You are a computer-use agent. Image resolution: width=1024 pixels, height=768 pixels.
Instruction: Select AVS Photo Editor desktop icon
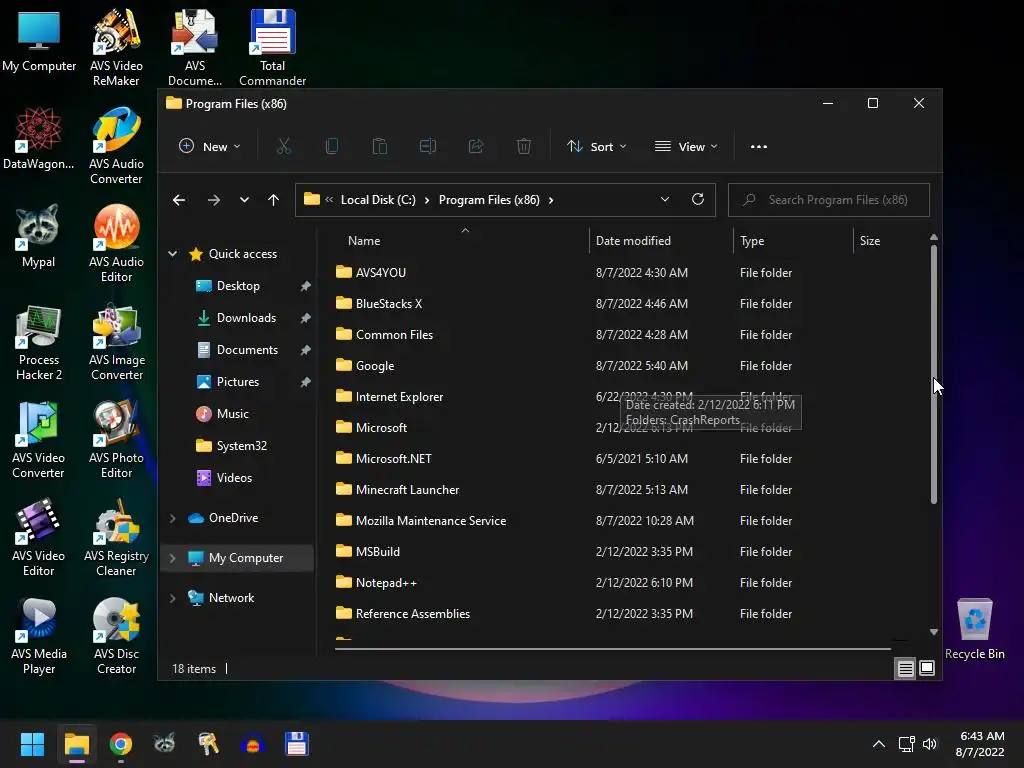click(116, 439)
